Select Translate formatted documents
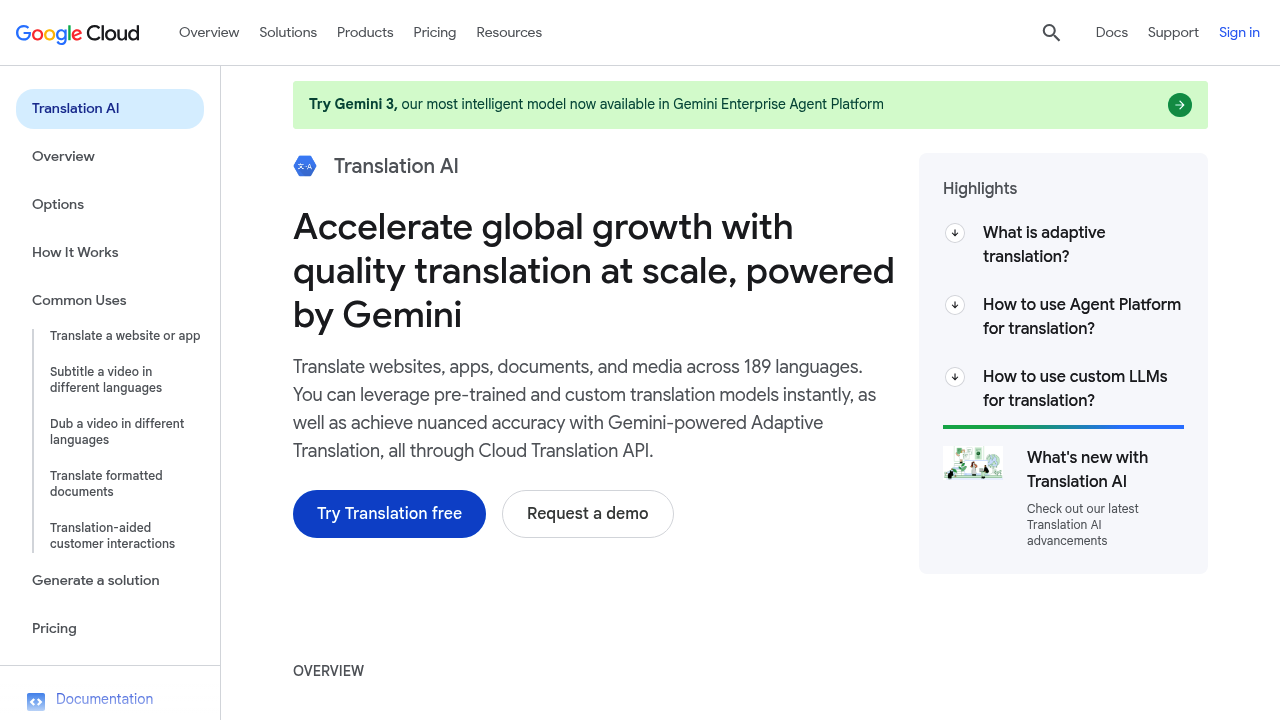Screen dimensions: 1280x720 106,484
